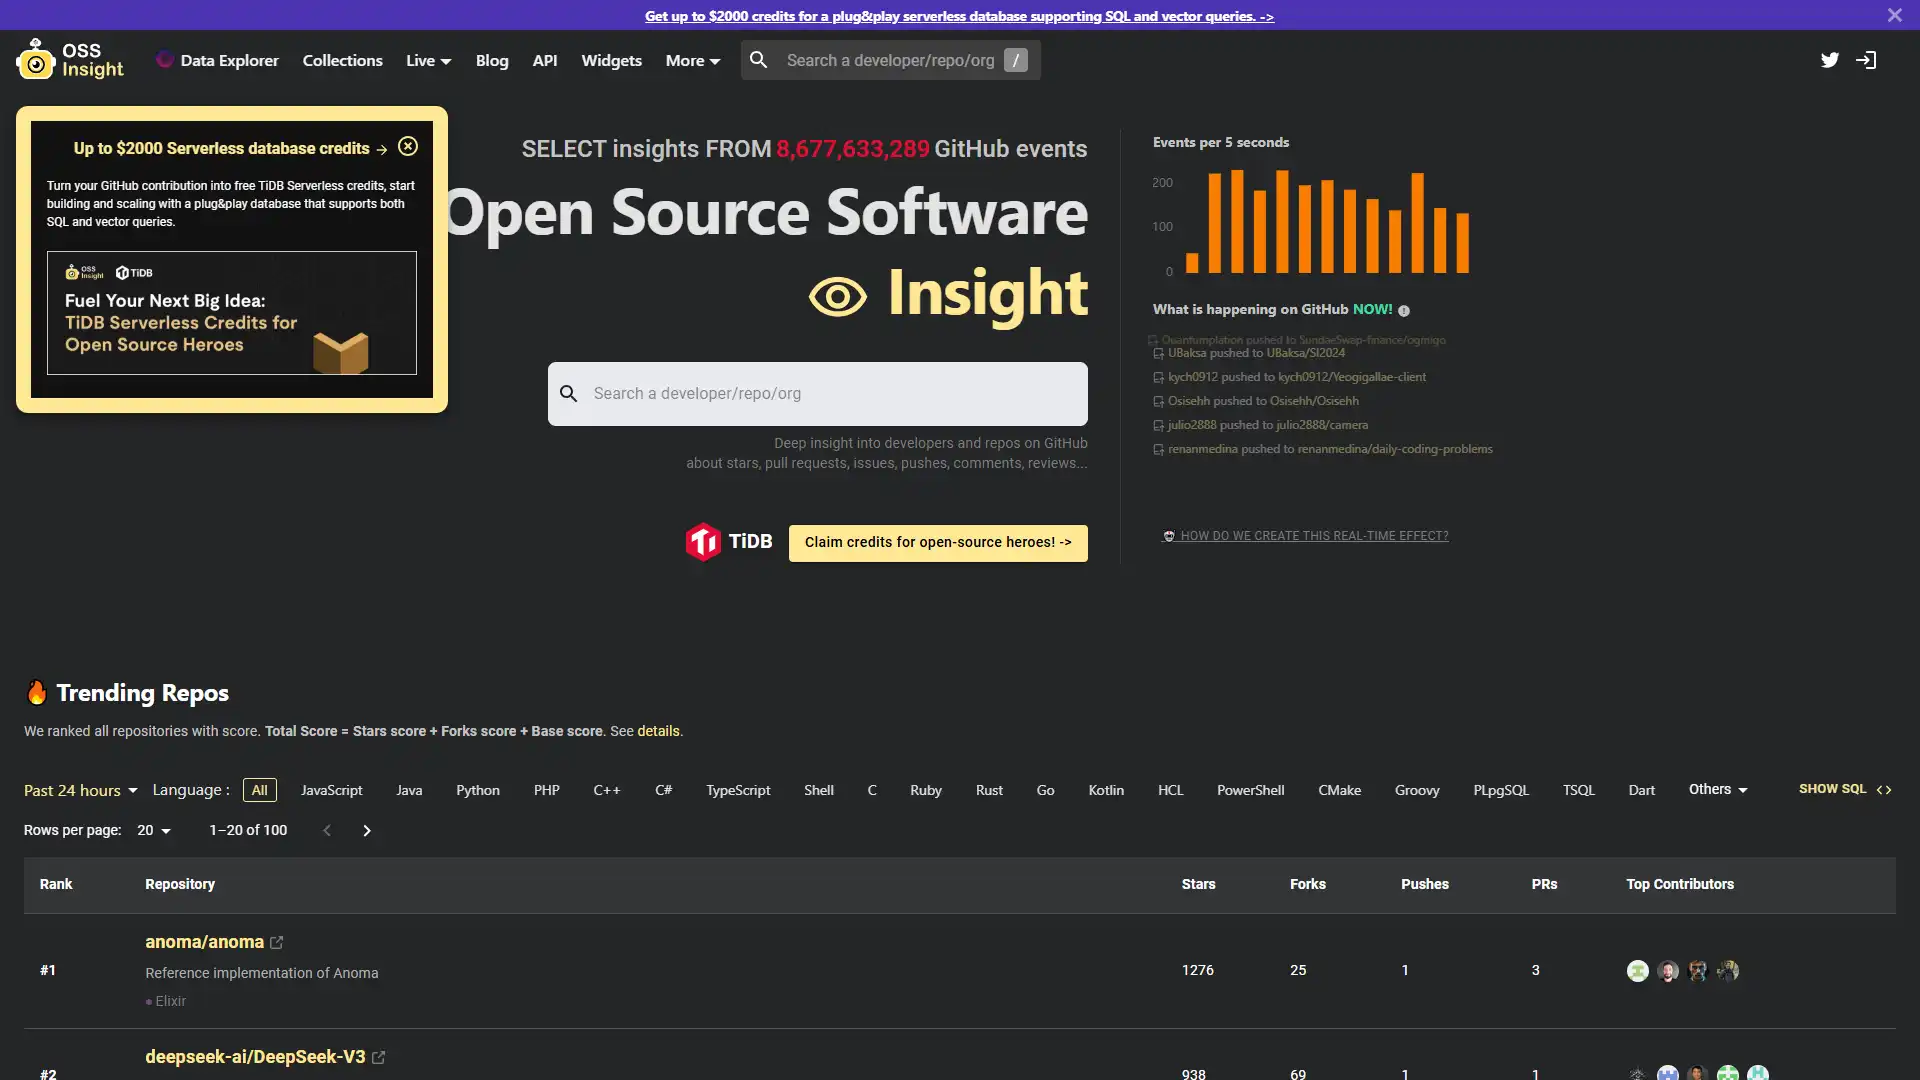
Task: Filter trending repos by Java
Action: pos(409,790)
